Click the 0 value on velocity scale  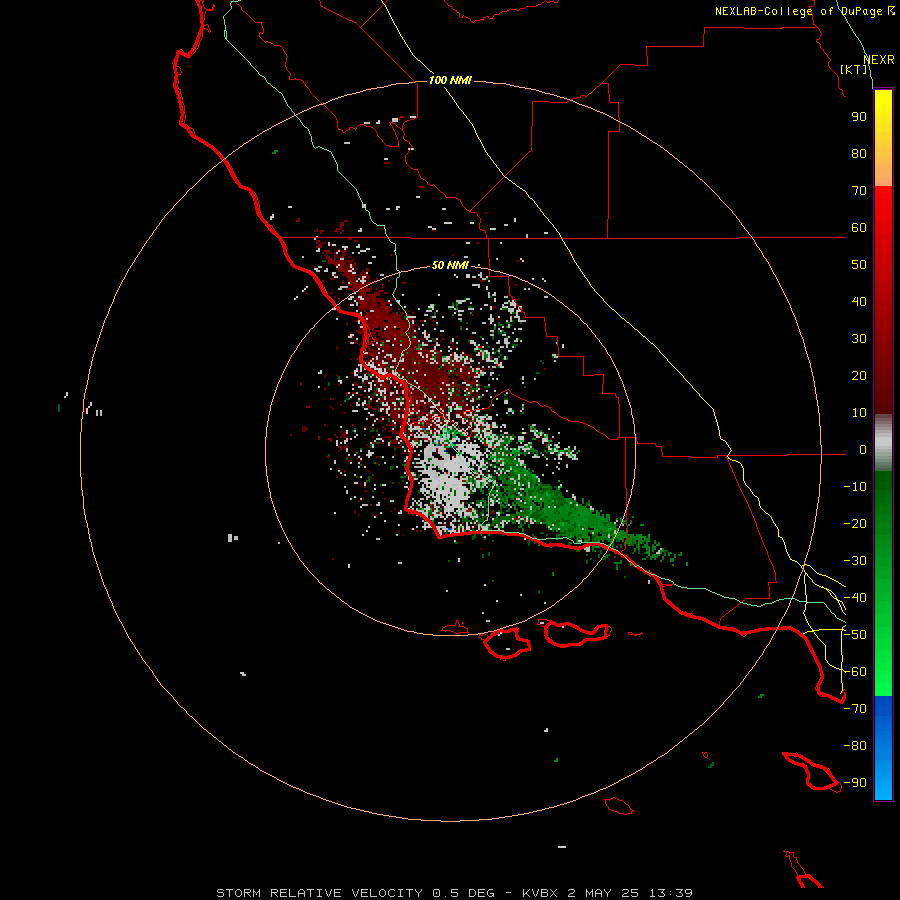tap(863, 450)
